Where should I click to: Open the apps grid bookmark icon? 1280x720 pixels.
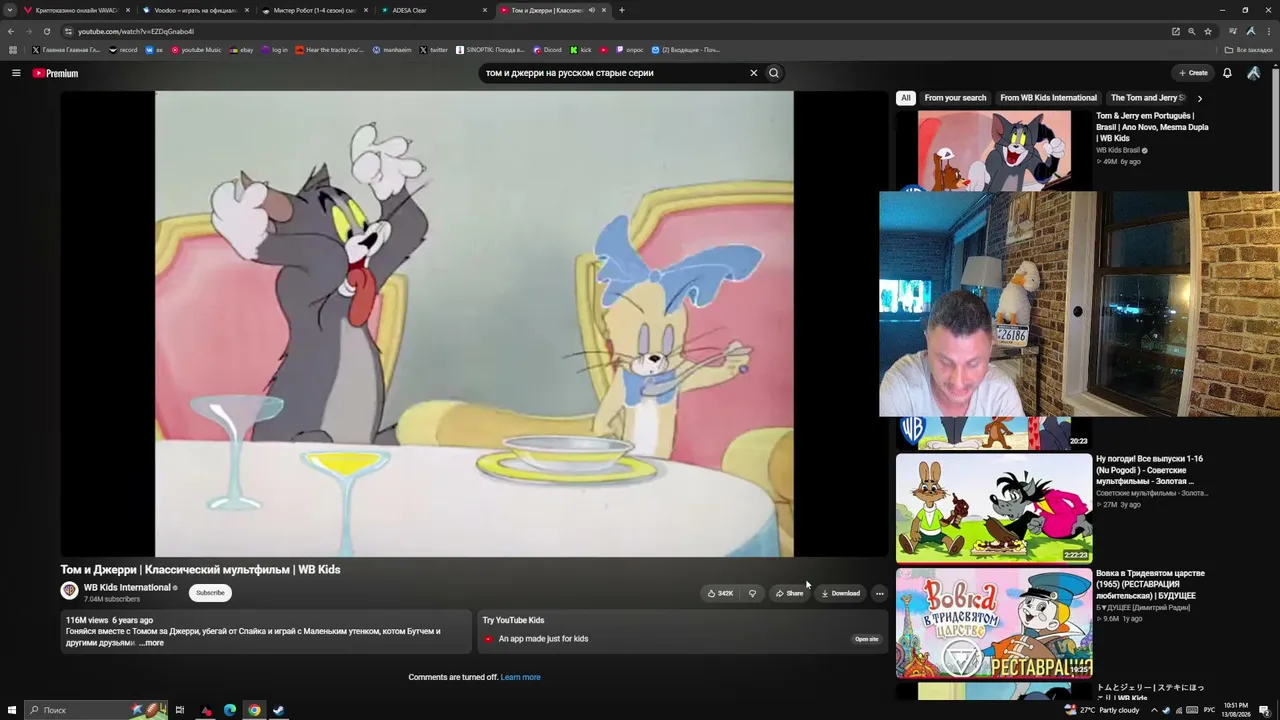(13, 50)
